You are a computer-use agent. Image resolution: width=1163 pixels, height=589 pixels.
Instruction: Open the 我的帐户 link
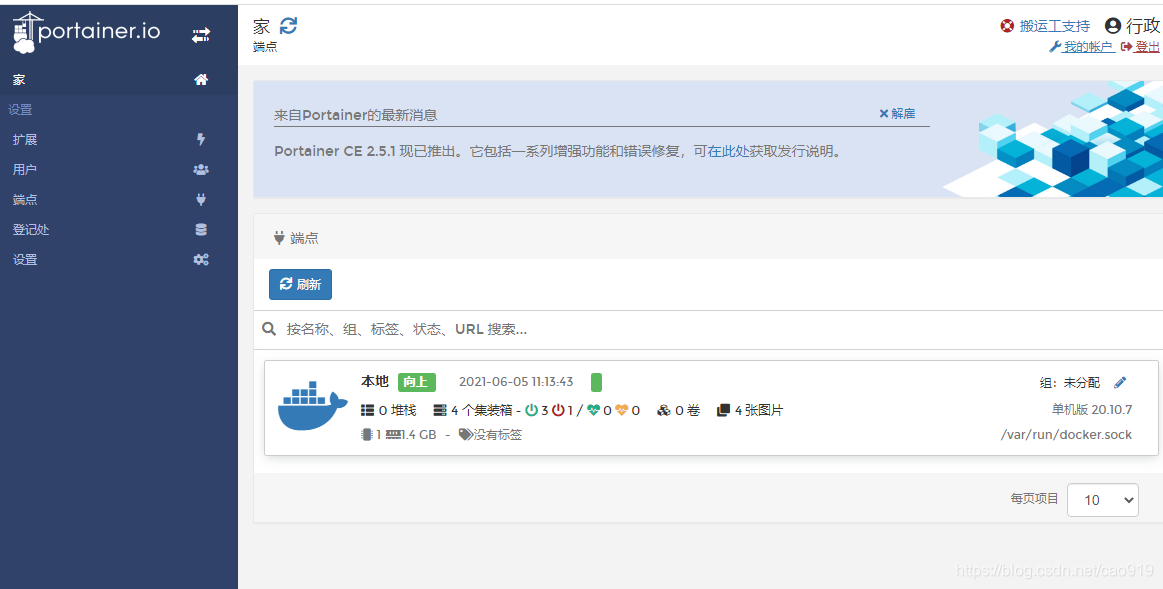(1082, 47)
